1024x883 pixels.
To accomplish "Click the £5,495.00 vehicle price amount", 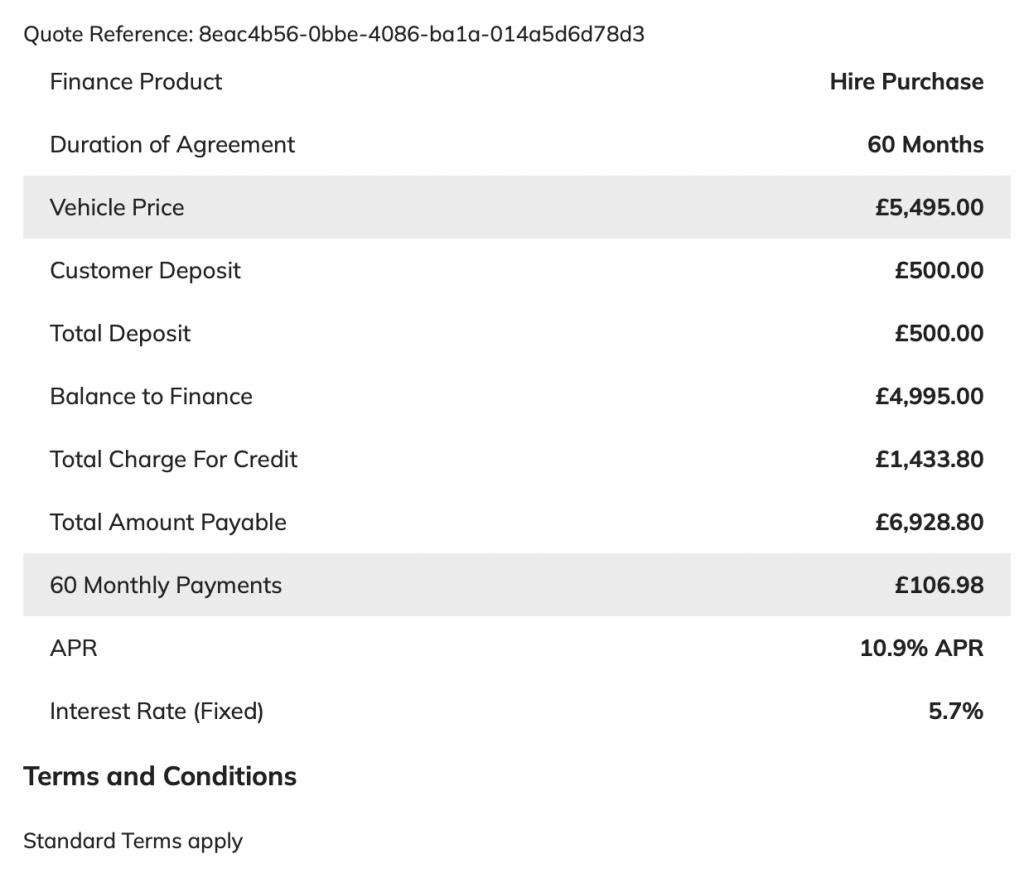I will coord(929,208).
